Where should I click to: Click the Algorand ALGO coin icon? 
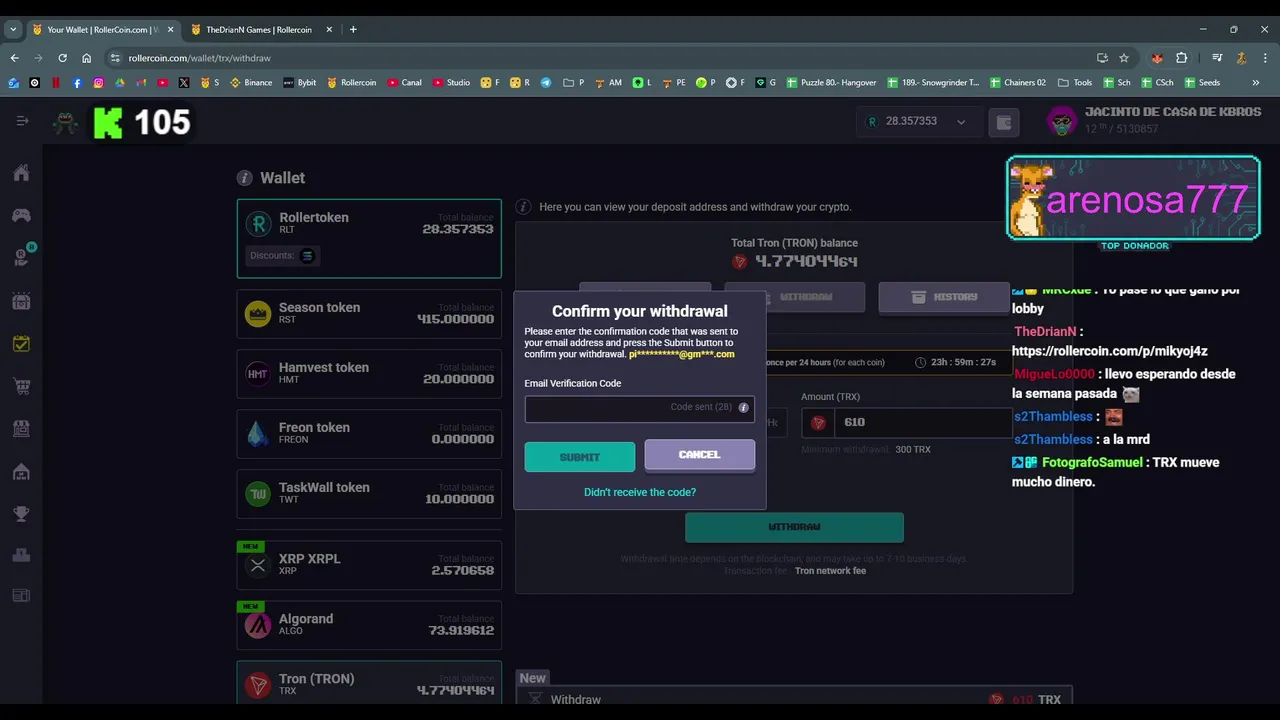258,626
